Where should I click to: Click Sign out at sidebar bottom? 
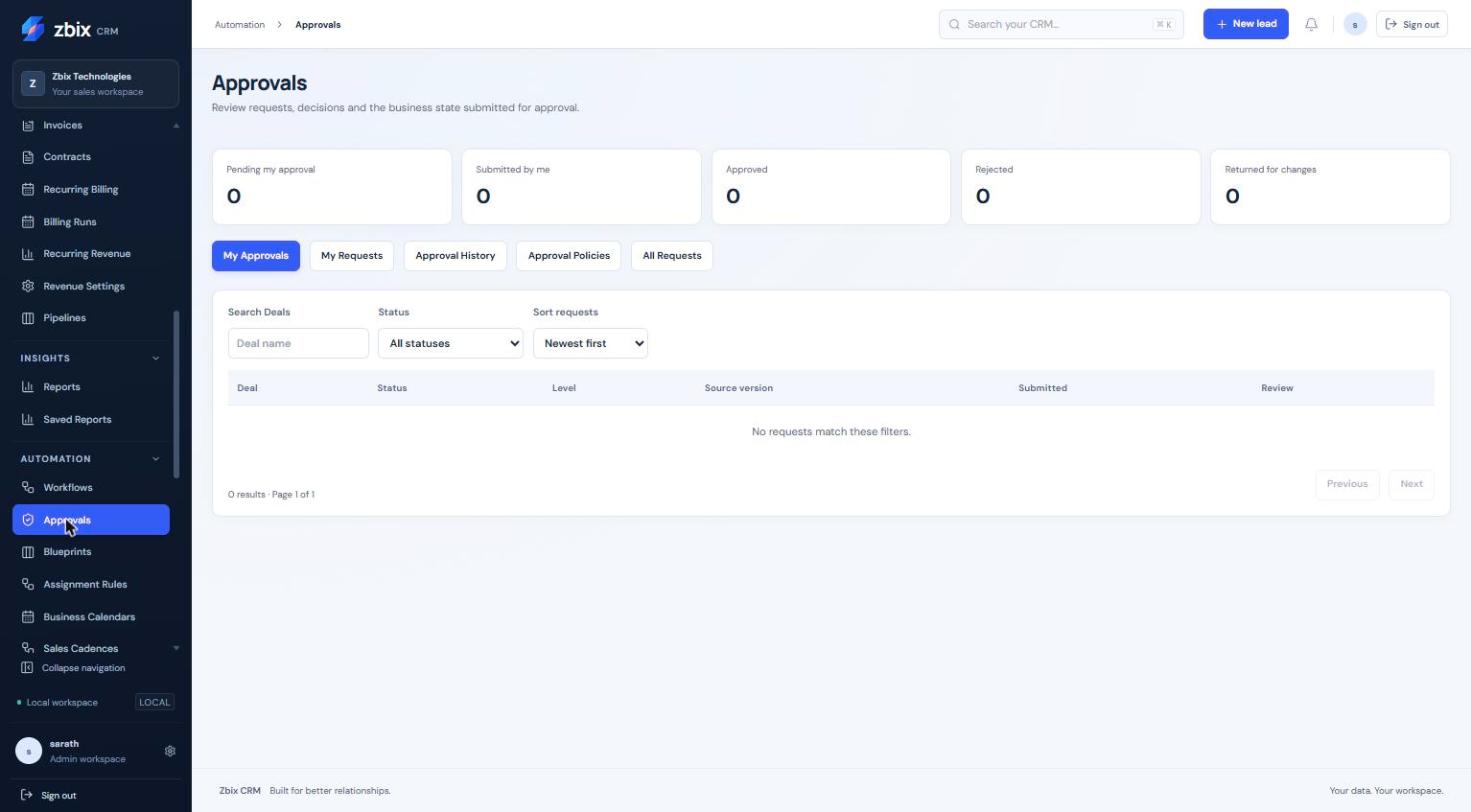pyautogui.click(x=49, y=796)
